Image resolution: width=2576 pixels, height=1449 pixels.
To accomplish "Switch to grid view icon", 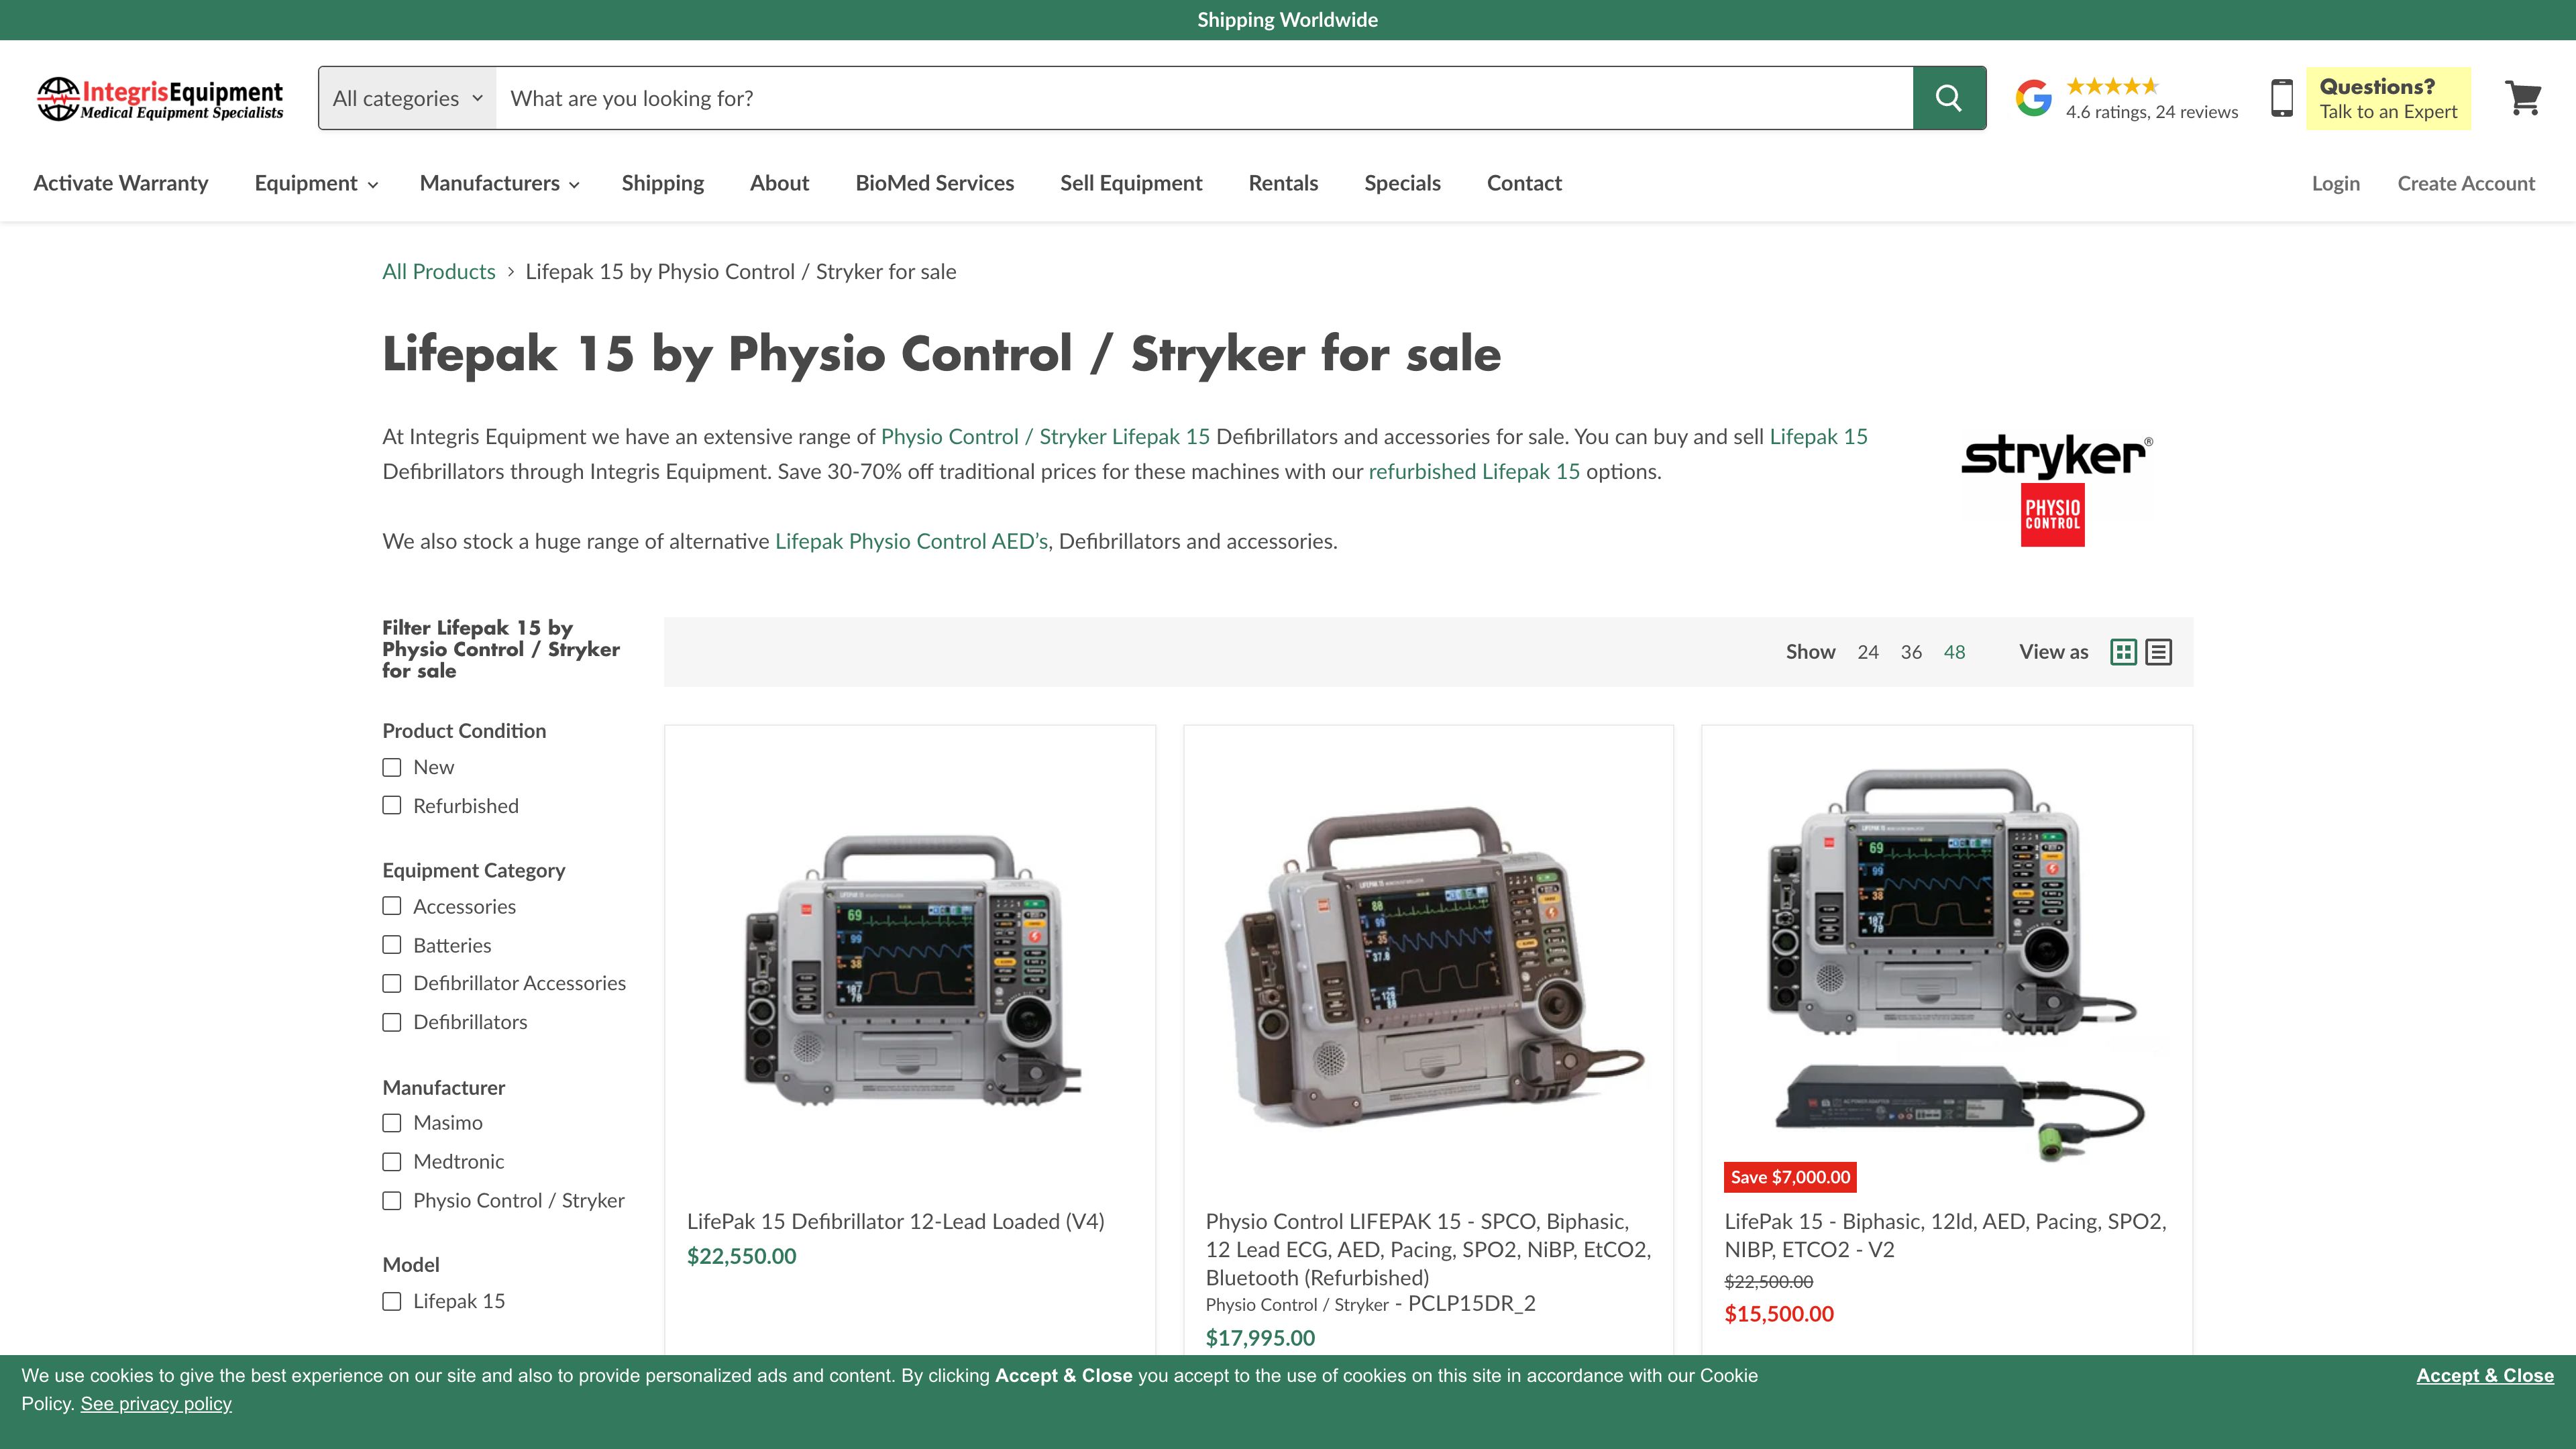I will pos(2123,652).
